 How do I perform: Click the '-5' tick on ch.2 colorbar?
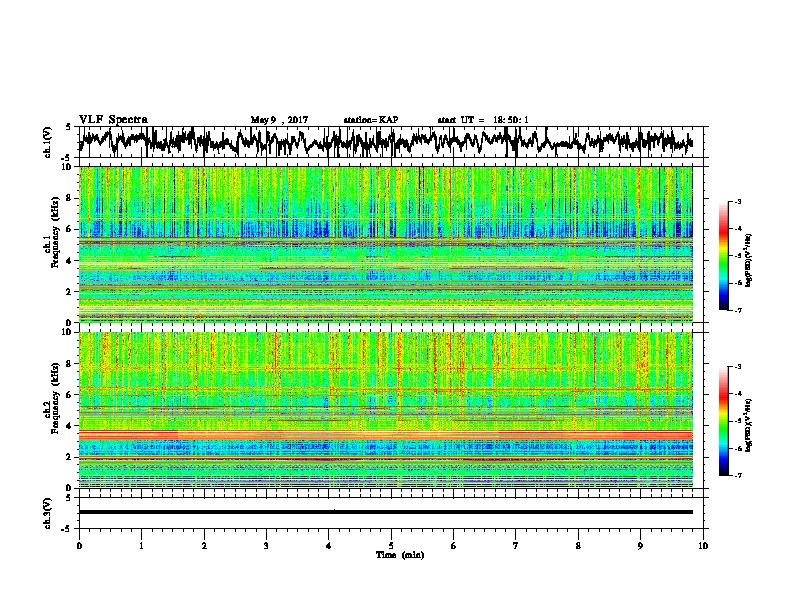click(x=737, y=421)
